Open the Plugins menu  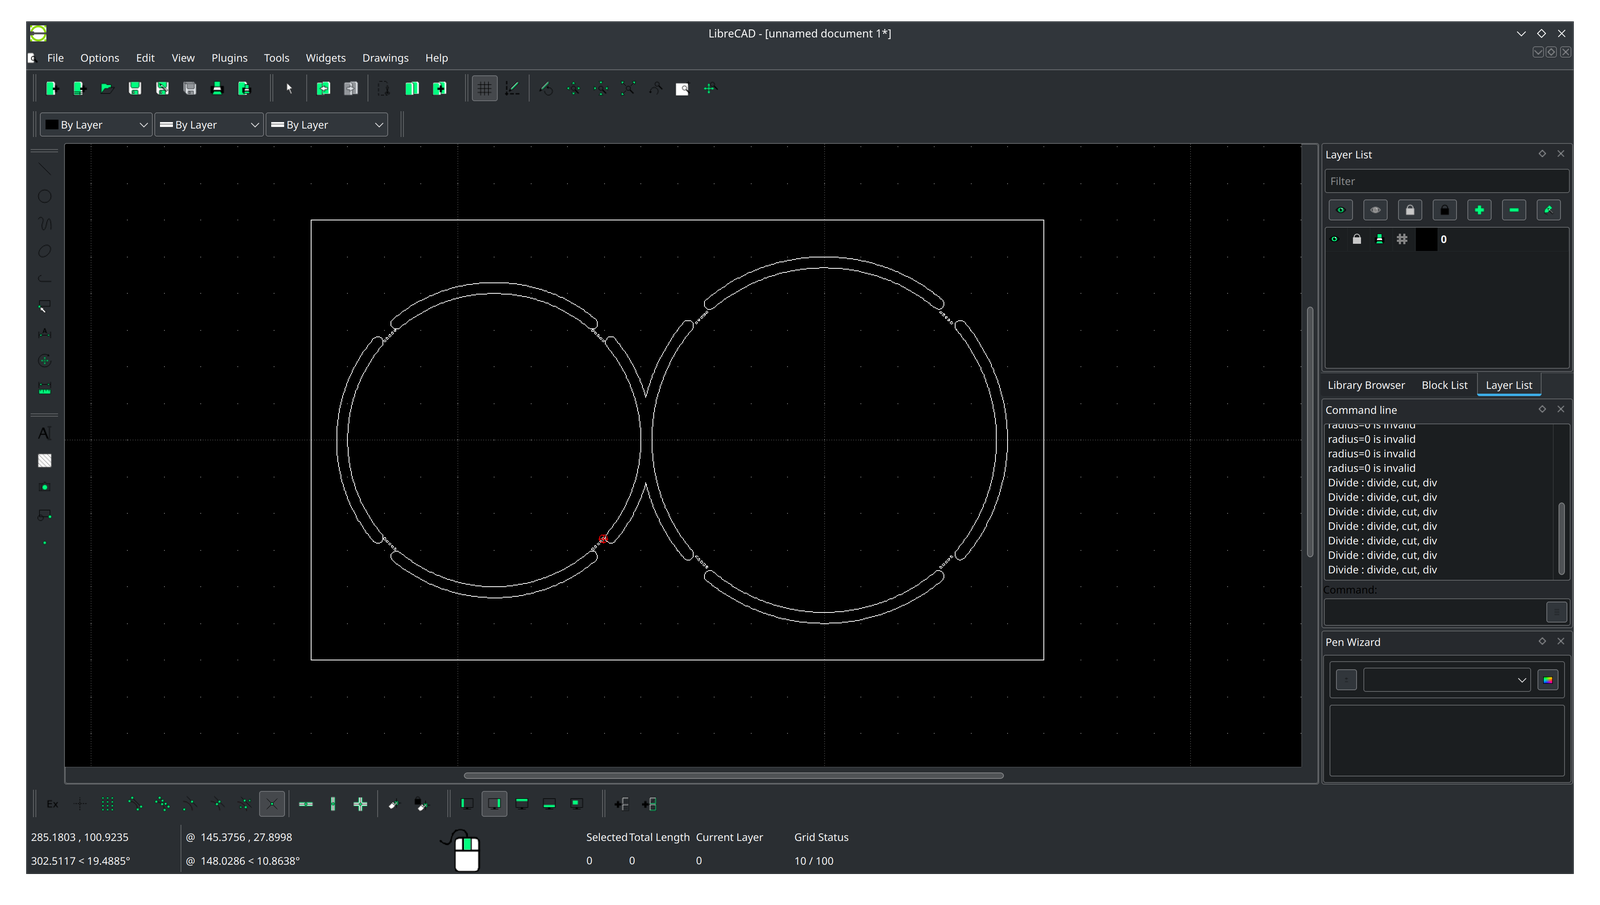click(229, 58)
